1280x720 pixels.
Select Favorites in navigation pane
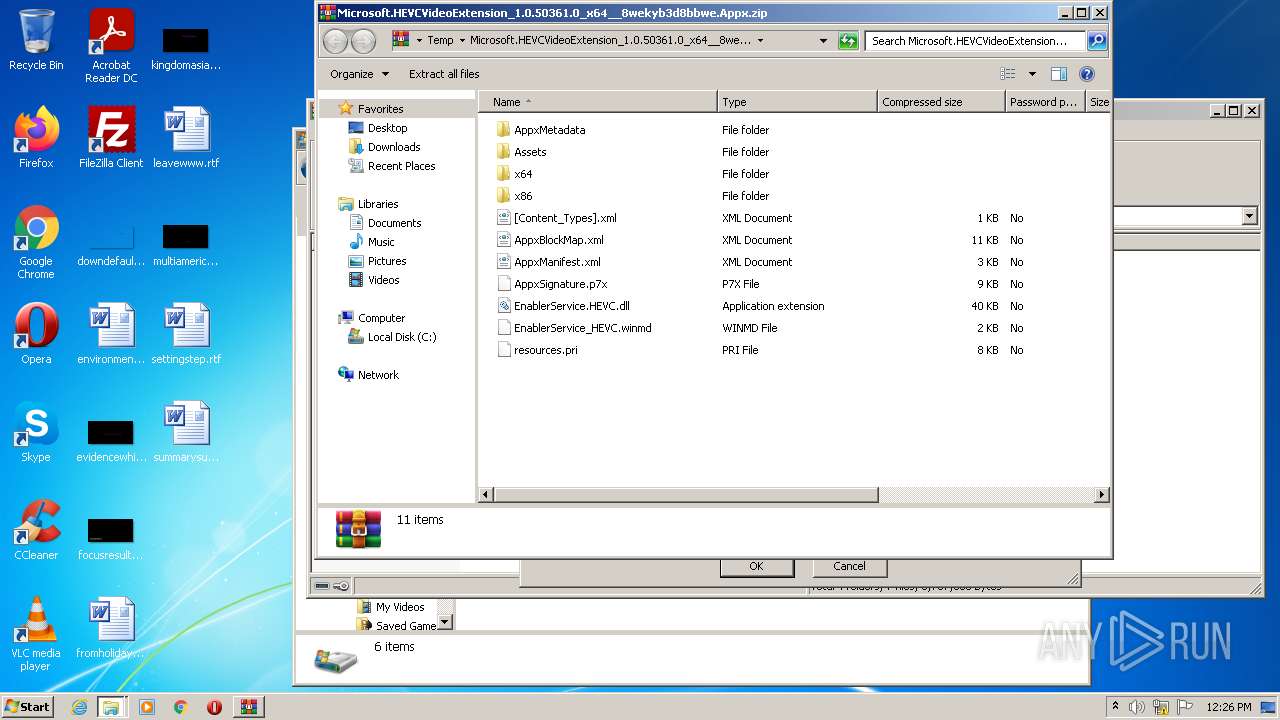380,109
